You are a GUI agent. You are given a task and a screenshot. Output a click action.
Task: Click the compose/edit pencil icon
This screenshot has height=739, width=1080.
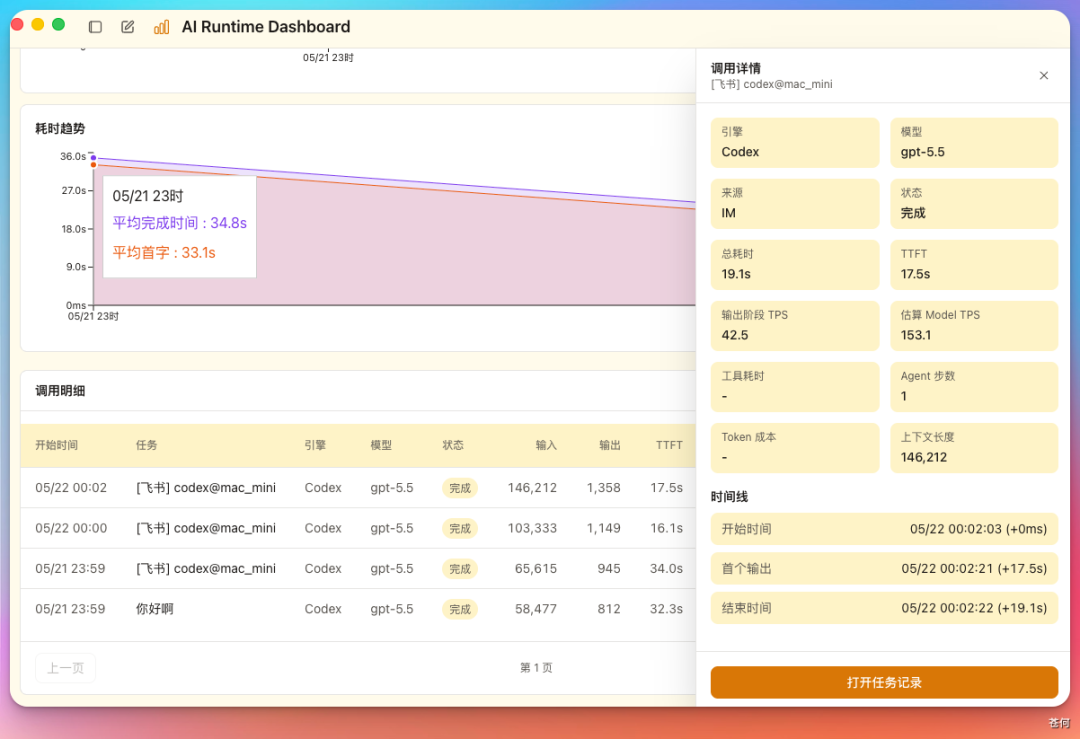point(127,27)
